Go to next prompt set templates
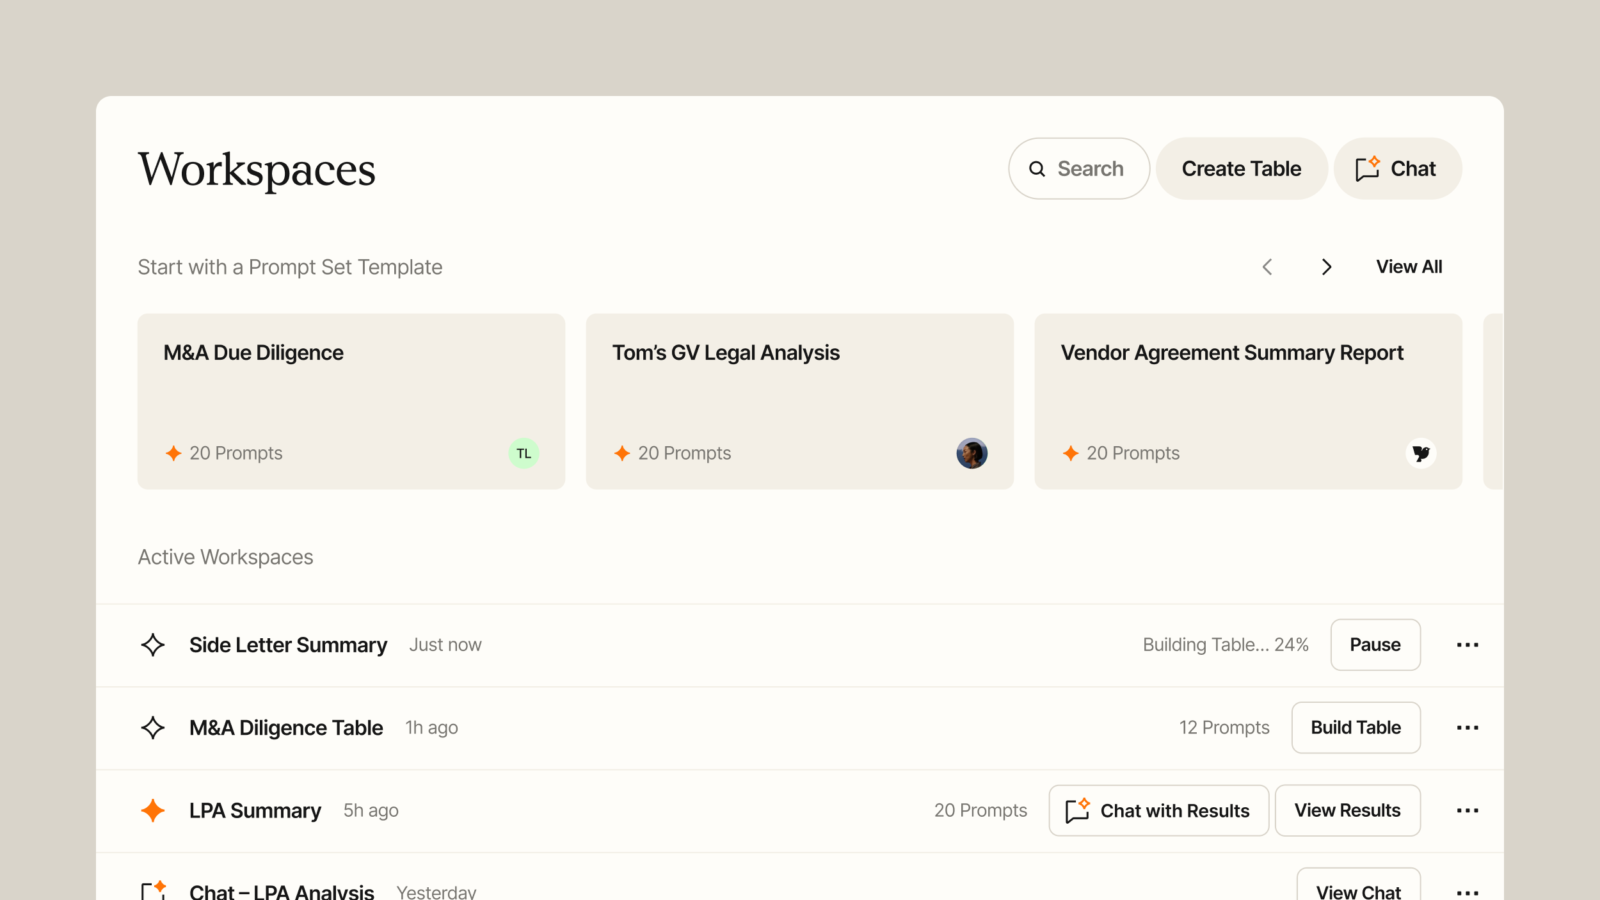1600x900 pixels. click(1326, 267)
